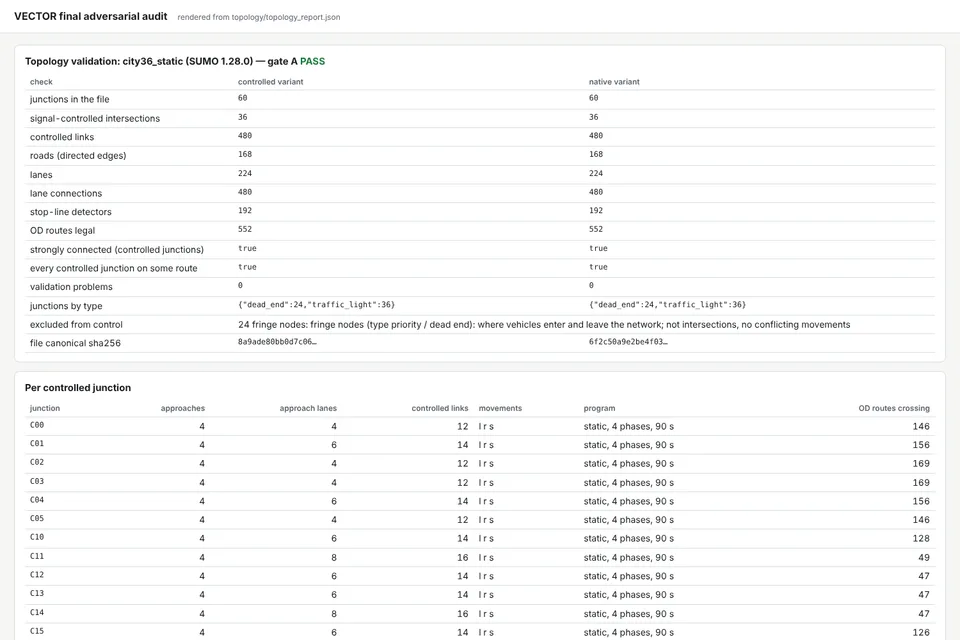960x640 pixels.
Task: Select junction "C01" in the junction table
Action: click(37, 443)
